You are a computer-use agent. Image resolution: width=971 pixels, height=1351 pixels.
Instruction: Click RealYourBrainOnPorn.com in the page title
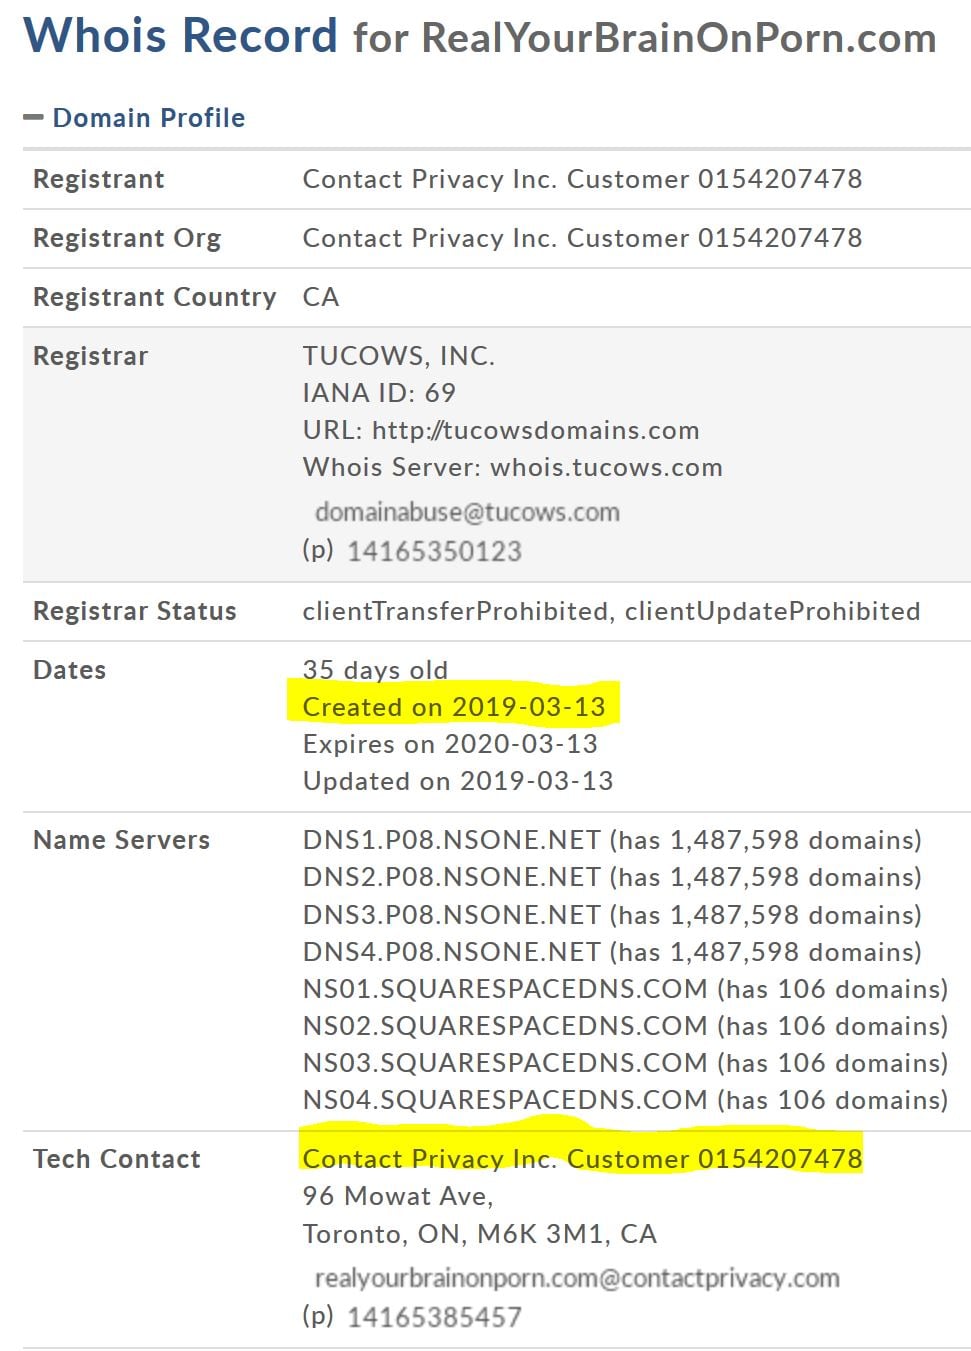[x=678, y=38]
